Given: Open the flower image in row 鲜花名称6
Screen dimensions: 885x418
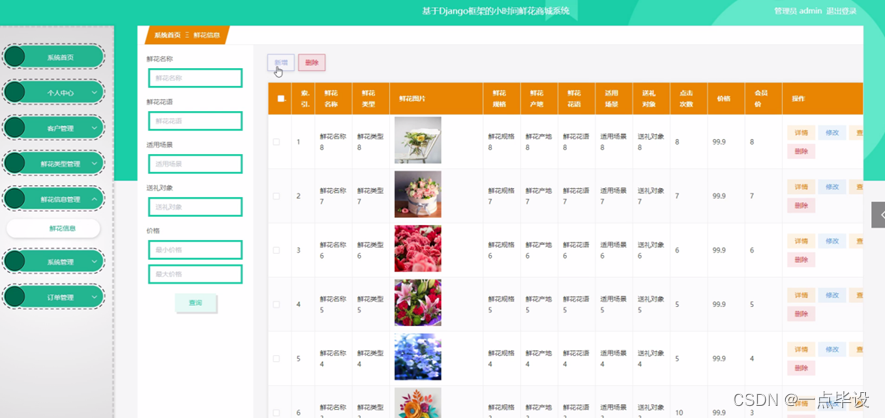Looking at the screenshot, I should click(x=418, y=248).
